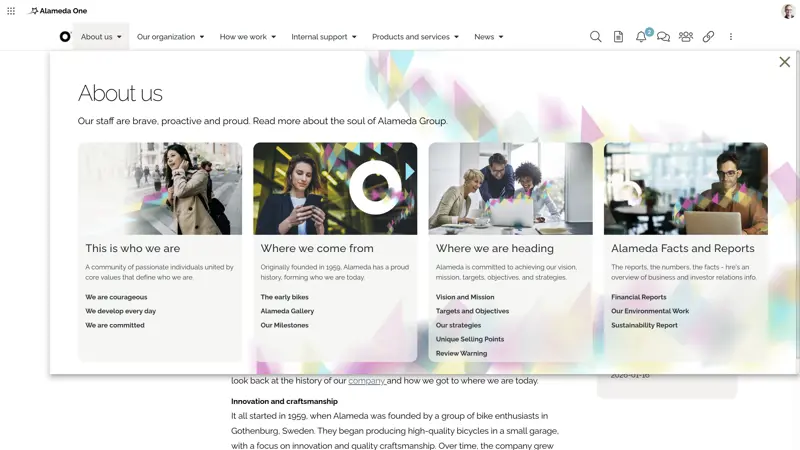
Task: Open Unique Selling Points link
Action: 470,339
